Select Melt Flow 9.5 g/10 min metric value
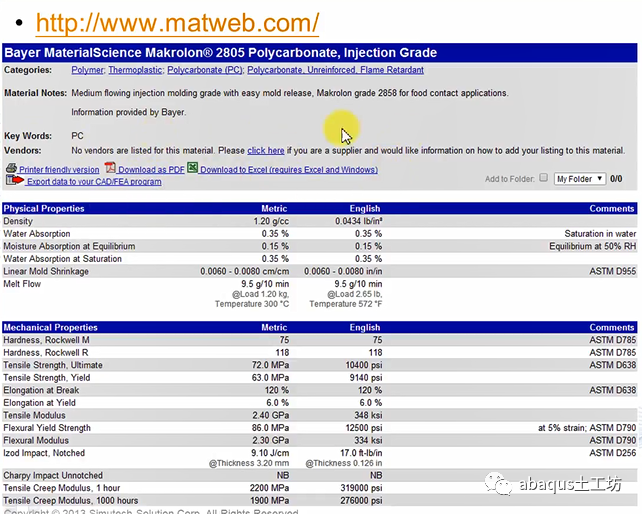 tap(265, 284)
